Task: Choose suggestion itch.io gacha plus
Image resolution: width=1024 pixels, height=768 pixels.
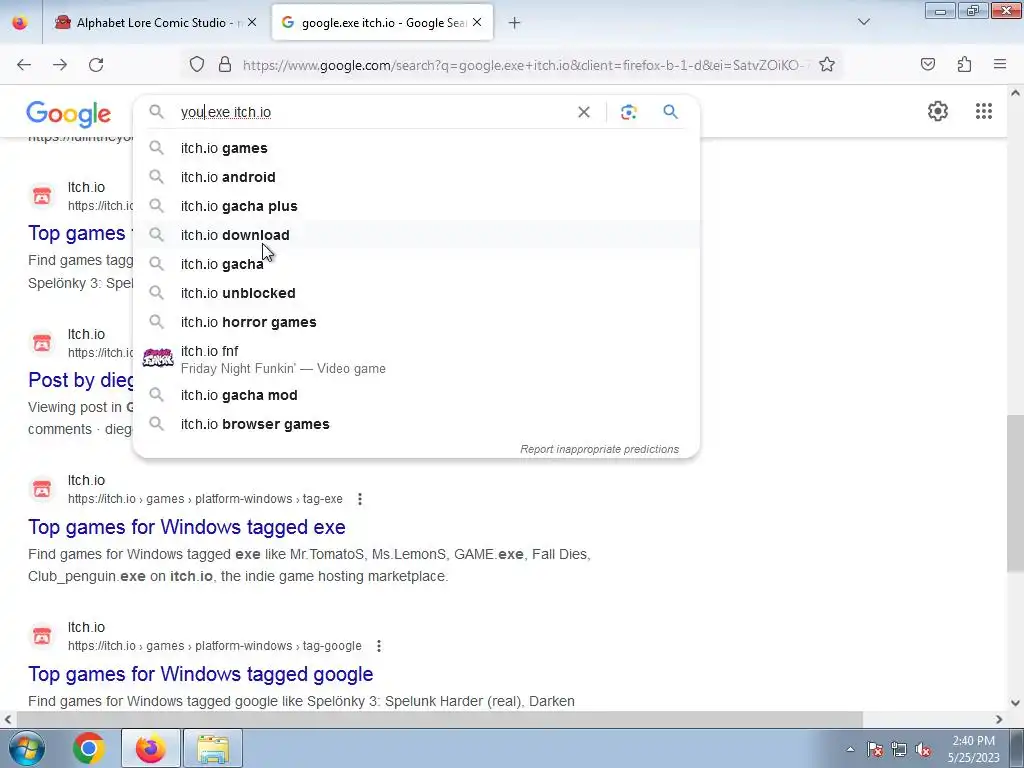Action: click(417, 206)
